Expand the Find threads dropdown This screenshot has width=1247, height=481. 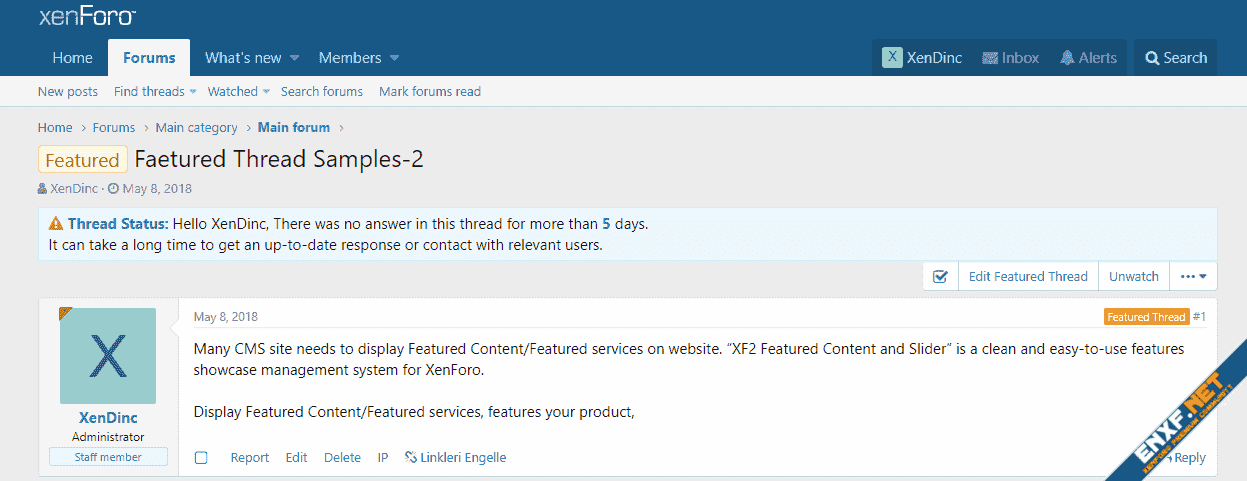coord(193,92)
